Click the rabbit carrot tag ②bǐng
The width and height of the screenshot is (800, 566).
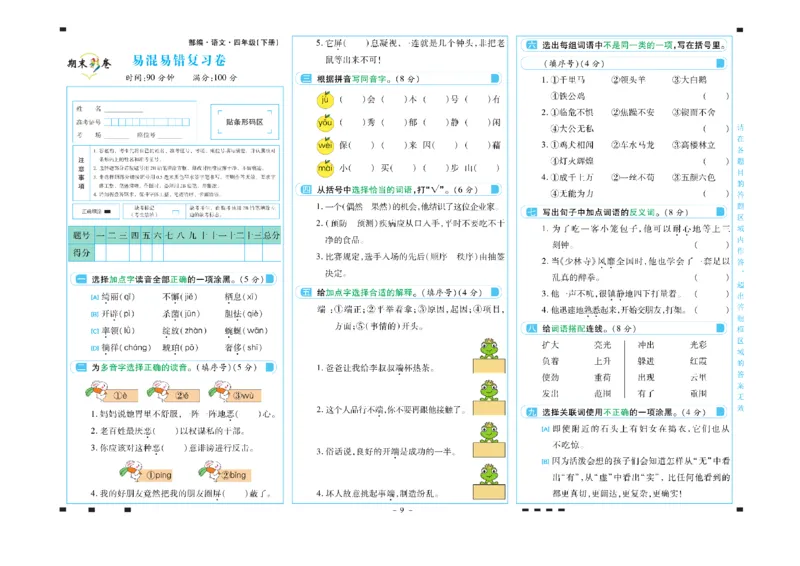tap(225, 472)
